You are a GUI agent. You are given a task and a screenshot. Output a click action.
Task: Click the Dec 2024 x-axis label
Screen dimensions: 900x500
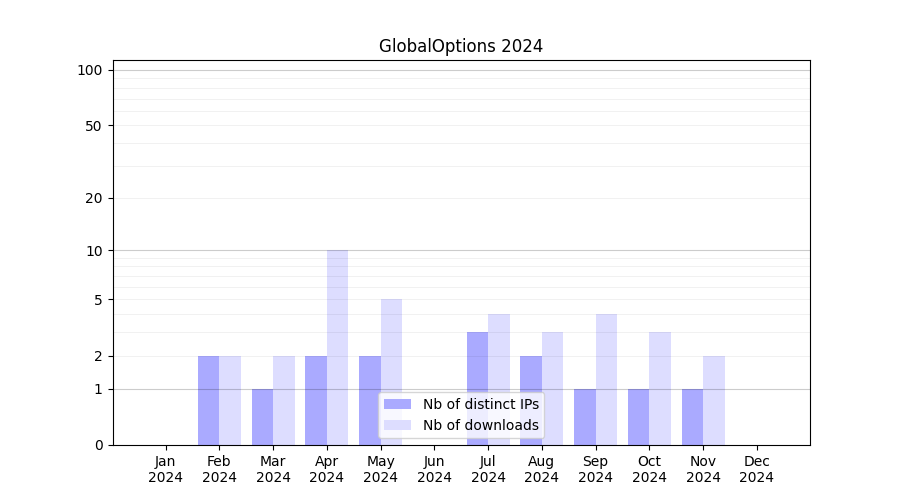[756, 469]
